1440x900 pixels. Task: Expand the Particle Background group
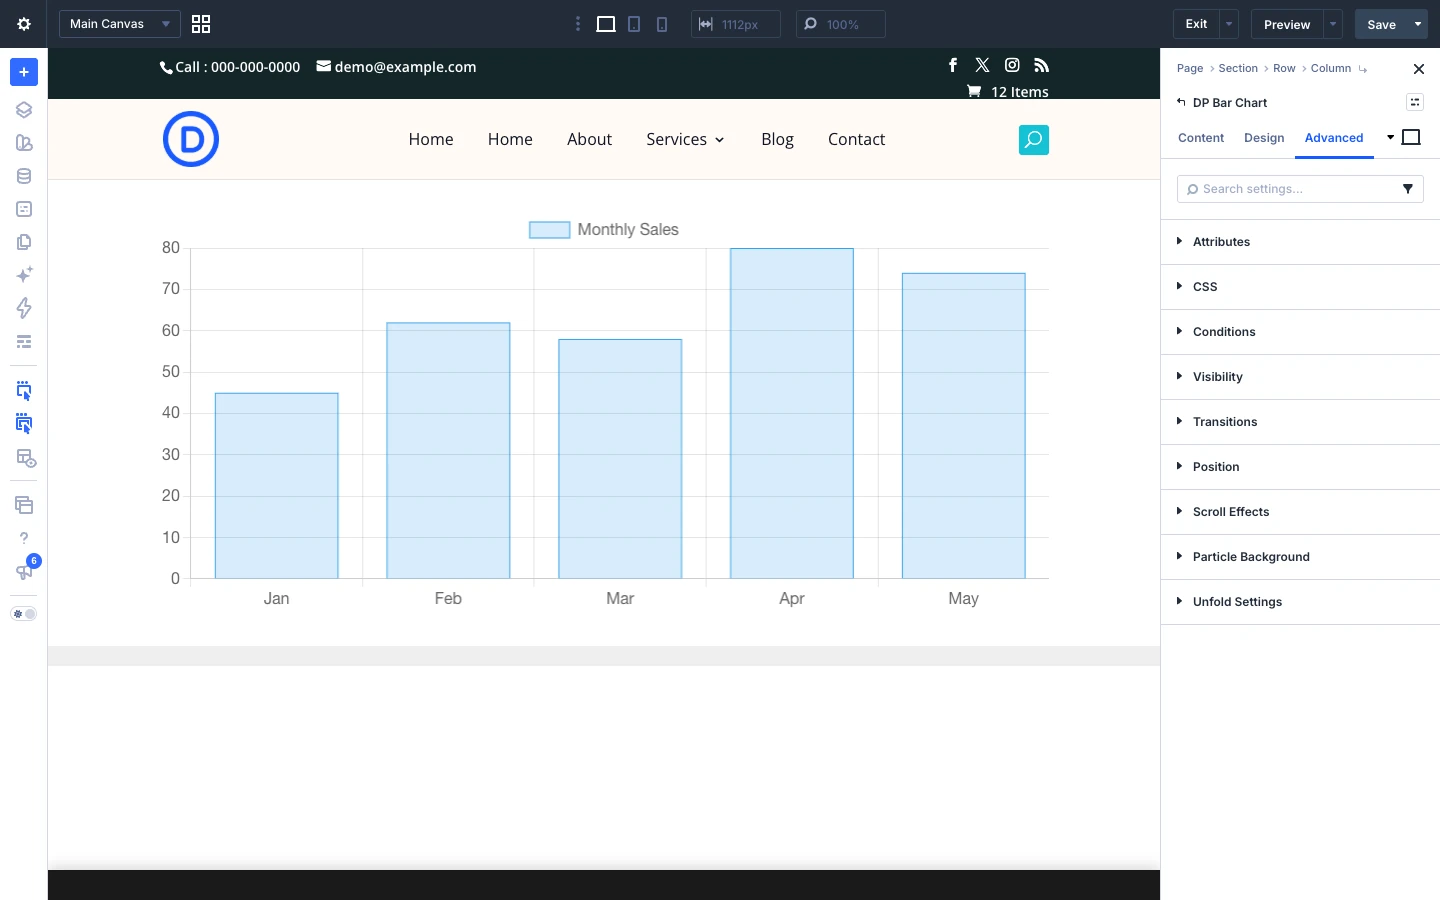[x=1300, y=557]
